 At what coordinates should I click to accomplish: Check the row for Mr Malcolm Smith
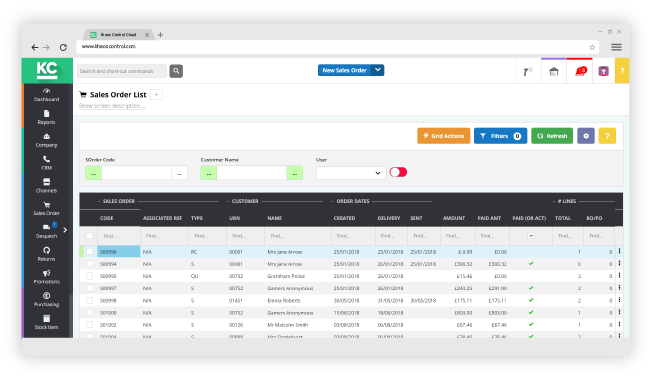click(89, 325)
